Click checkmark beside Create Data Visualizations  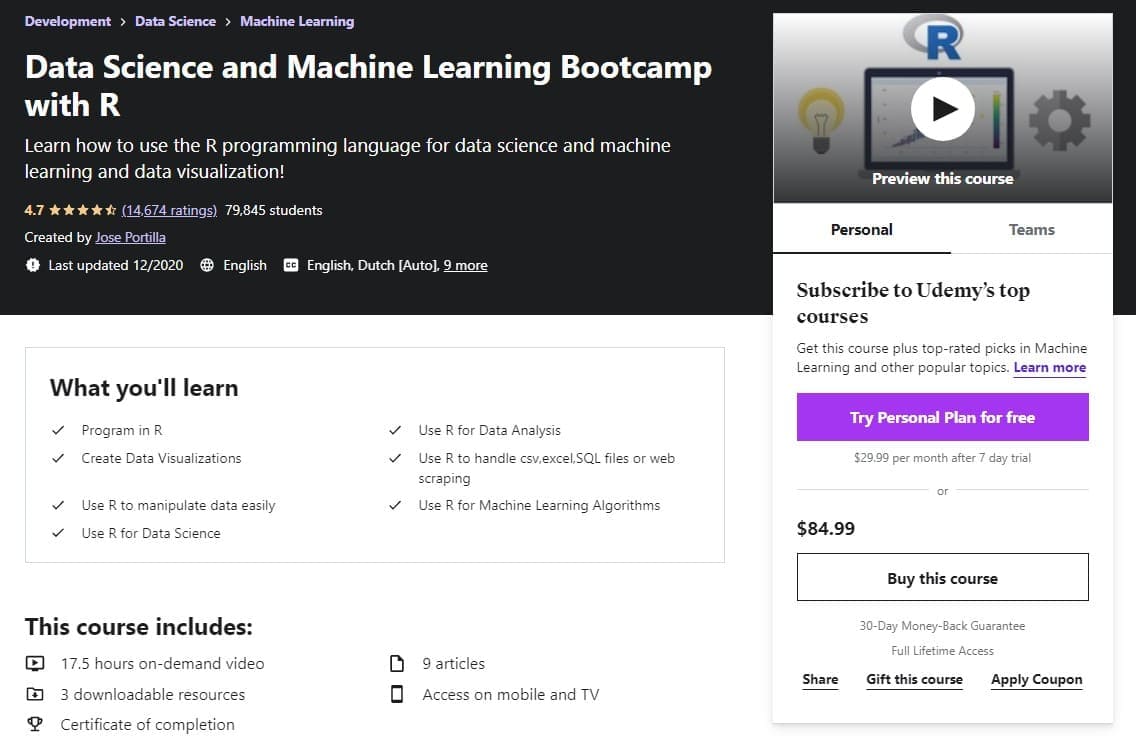tap(58, 458)
